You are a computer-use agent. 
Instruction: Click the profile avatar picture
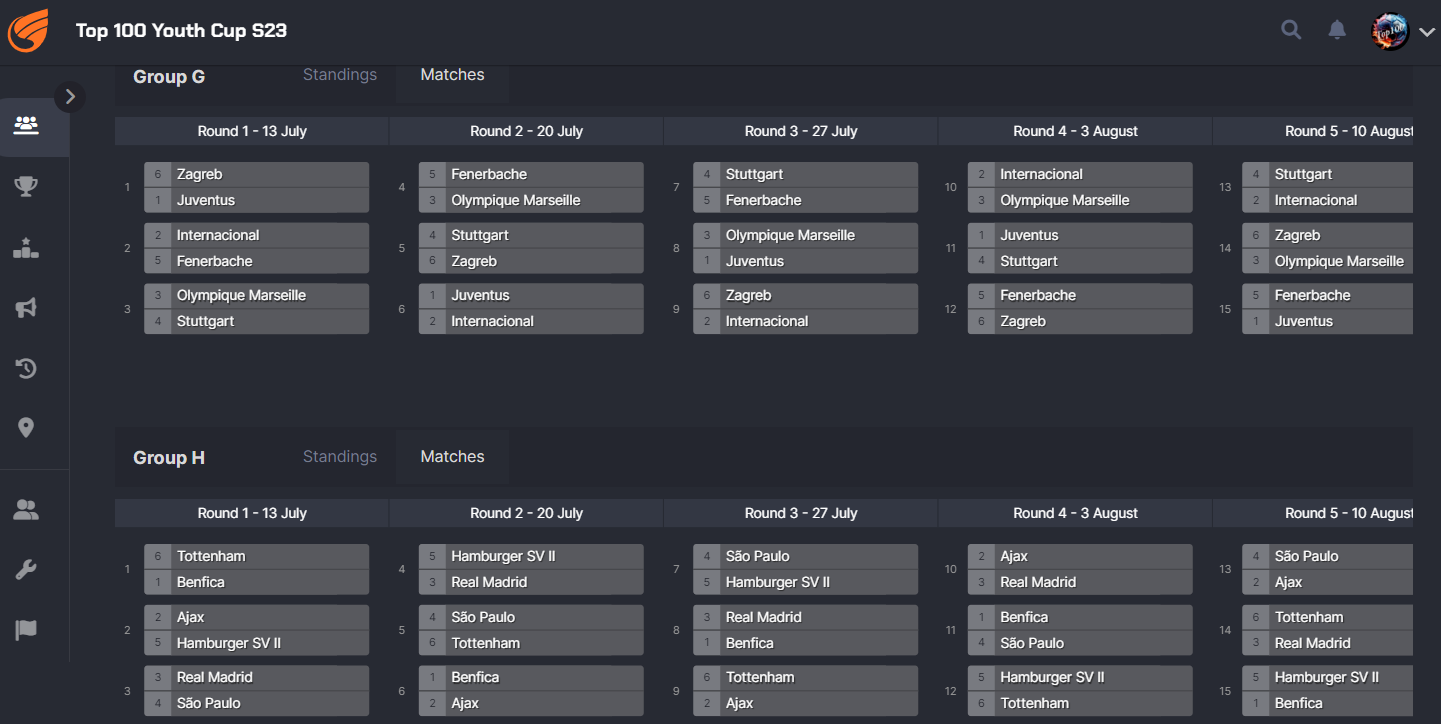[1390, 32]
